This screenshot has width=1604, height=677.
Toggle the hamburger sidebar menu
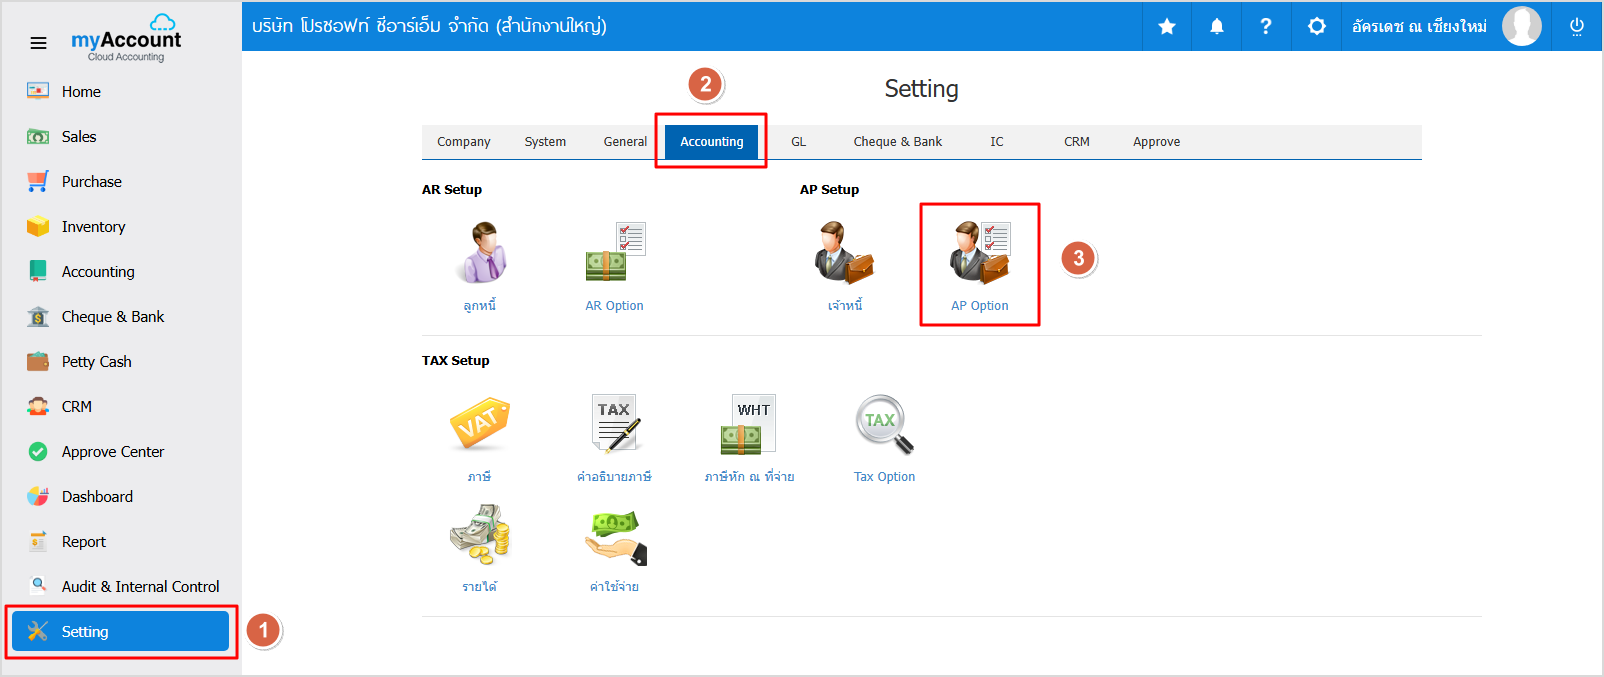[38, 43]
